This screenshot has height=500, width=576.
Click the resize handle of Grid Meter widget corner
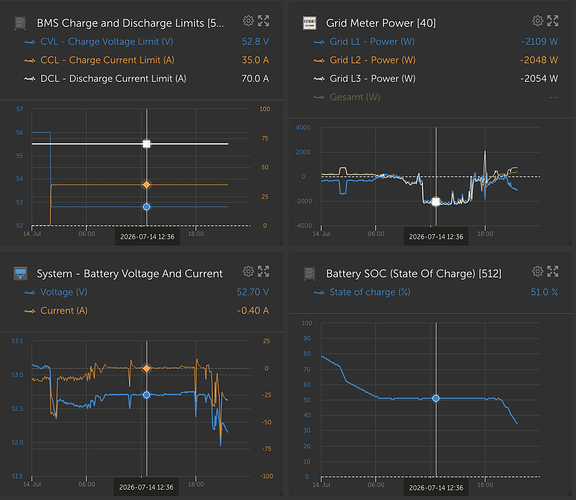(x=569, y=242)
